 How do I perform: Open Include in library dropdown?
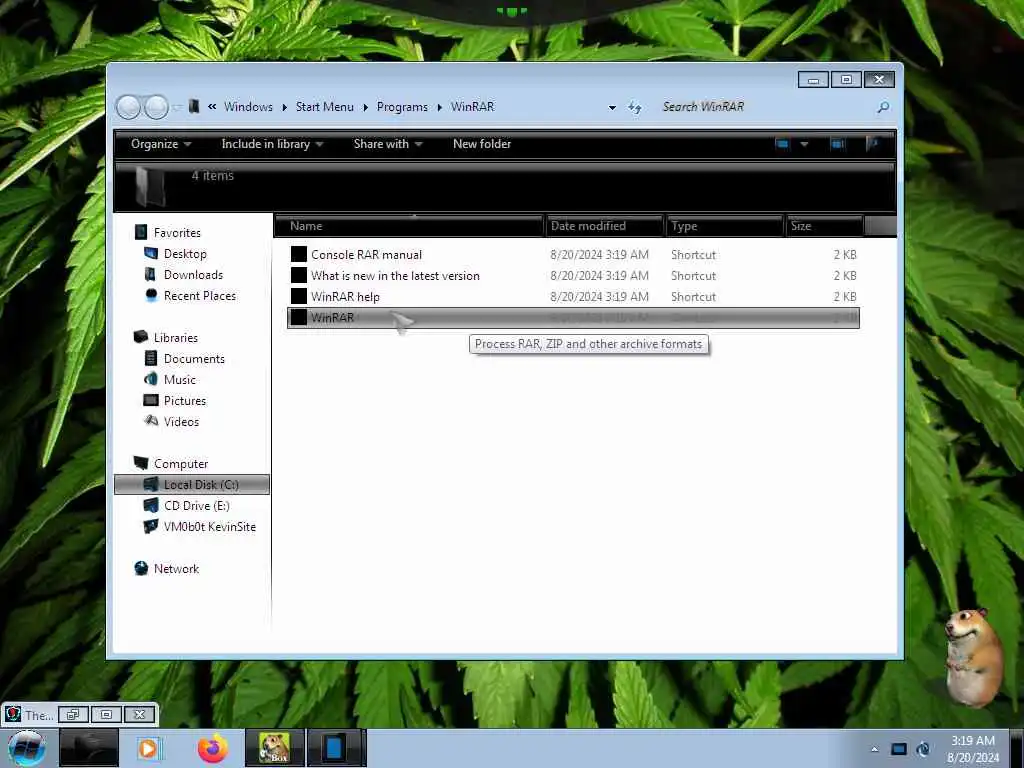point(272,144)
